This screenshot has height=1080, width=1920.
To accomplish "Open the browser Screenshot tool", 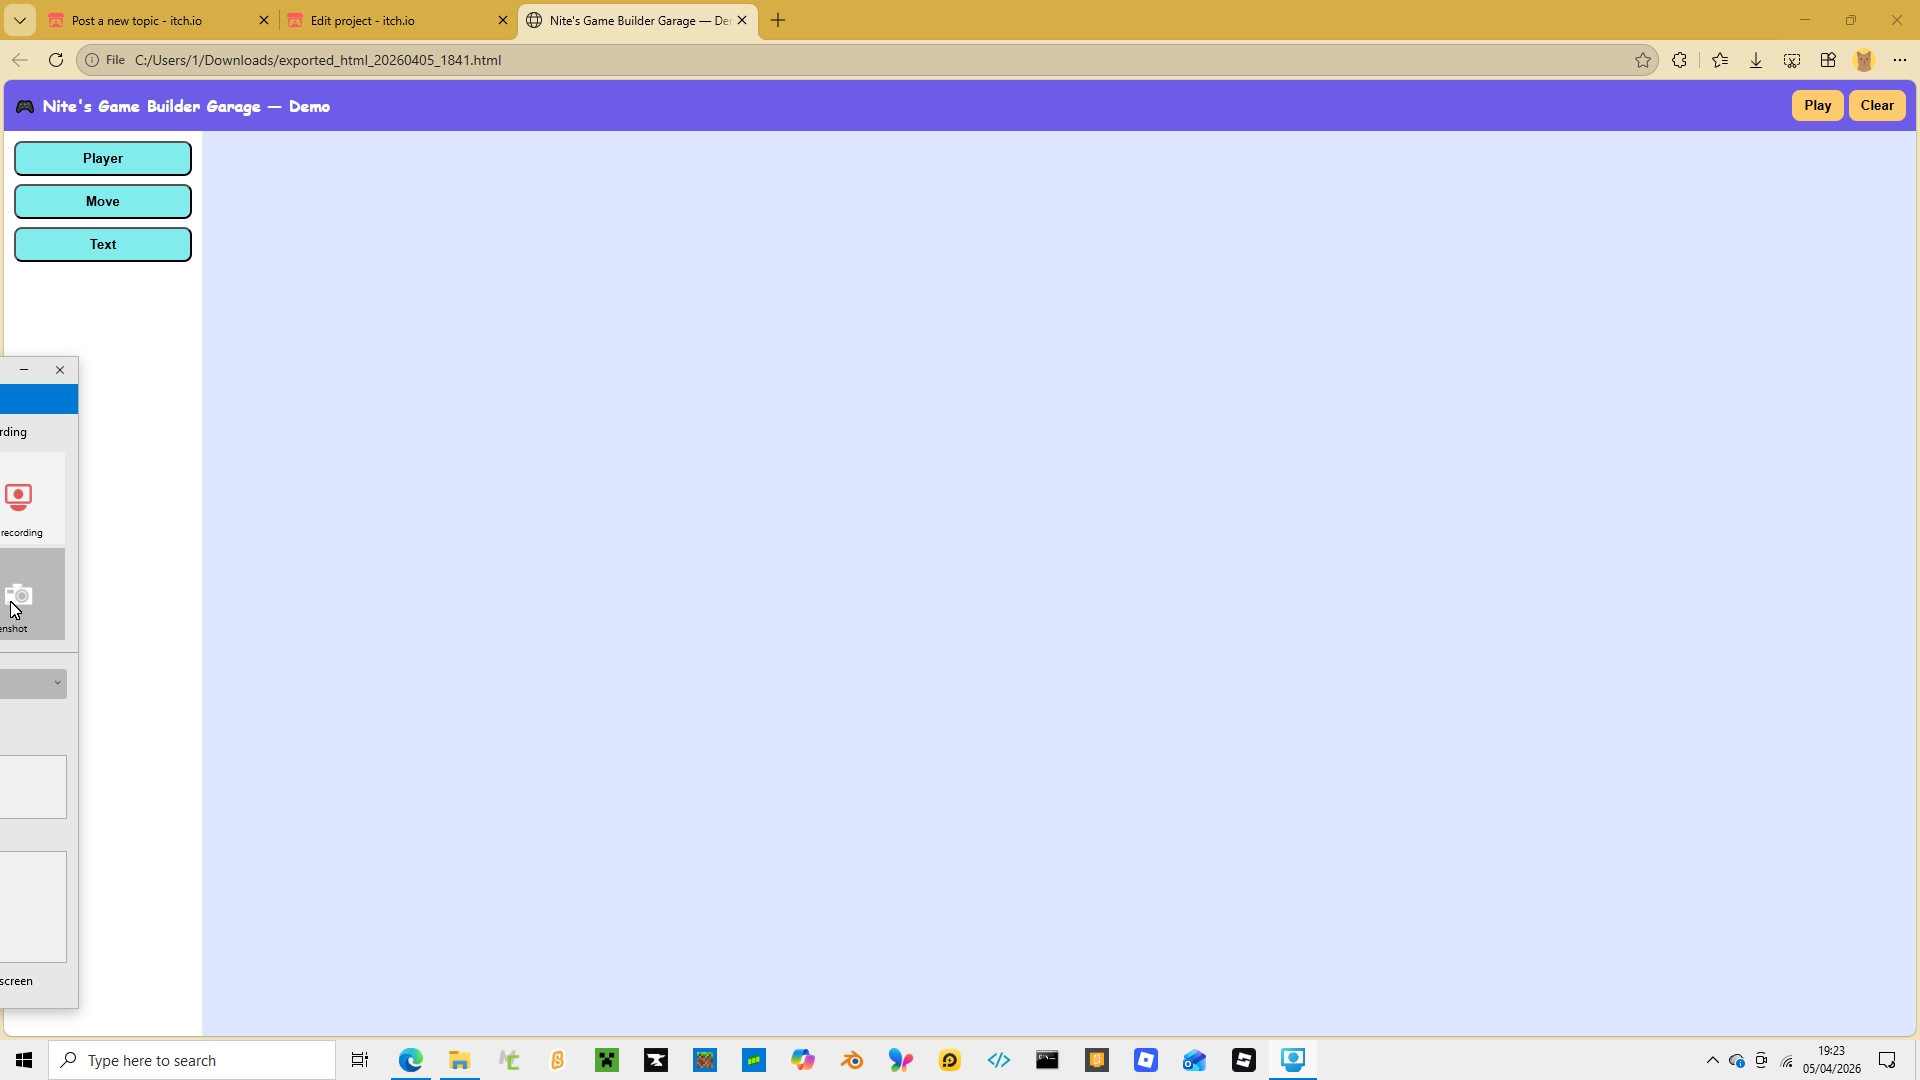I will 1792,60.
